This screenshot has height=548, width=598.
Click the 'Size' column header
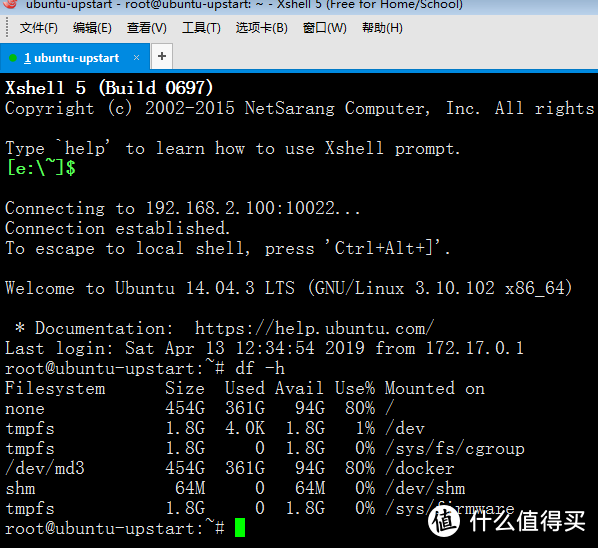coord(185,389)
